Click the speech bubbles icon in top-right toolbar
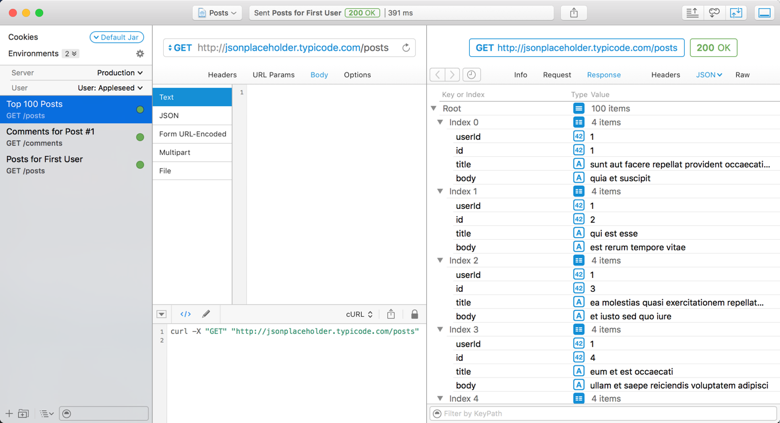Screen dimensions: 780x423 click(x=714, y=13)
